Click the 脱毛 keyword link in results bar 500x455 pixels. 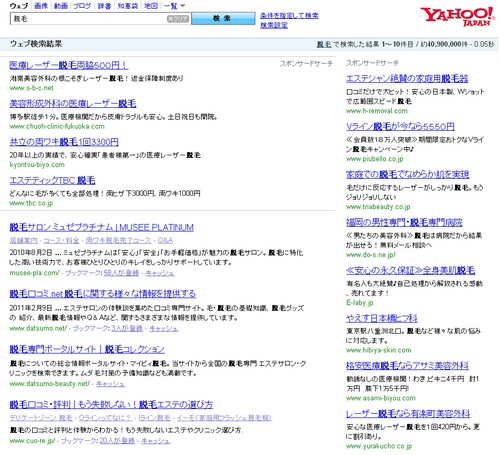324,44
